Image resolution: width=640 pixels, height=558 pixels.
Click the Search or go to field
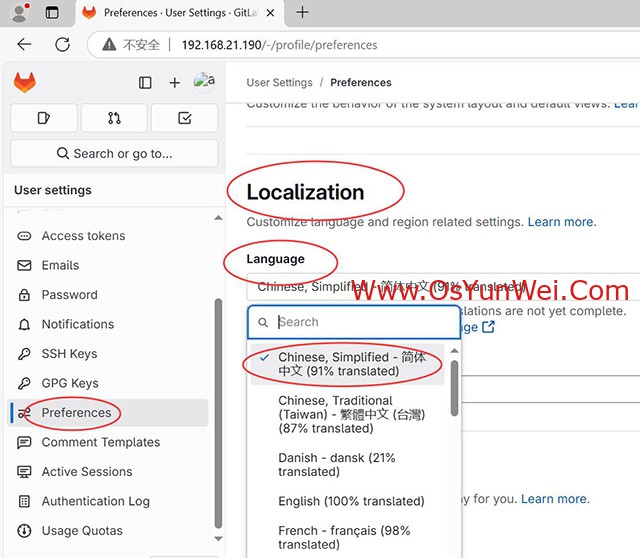coord(114,153)
